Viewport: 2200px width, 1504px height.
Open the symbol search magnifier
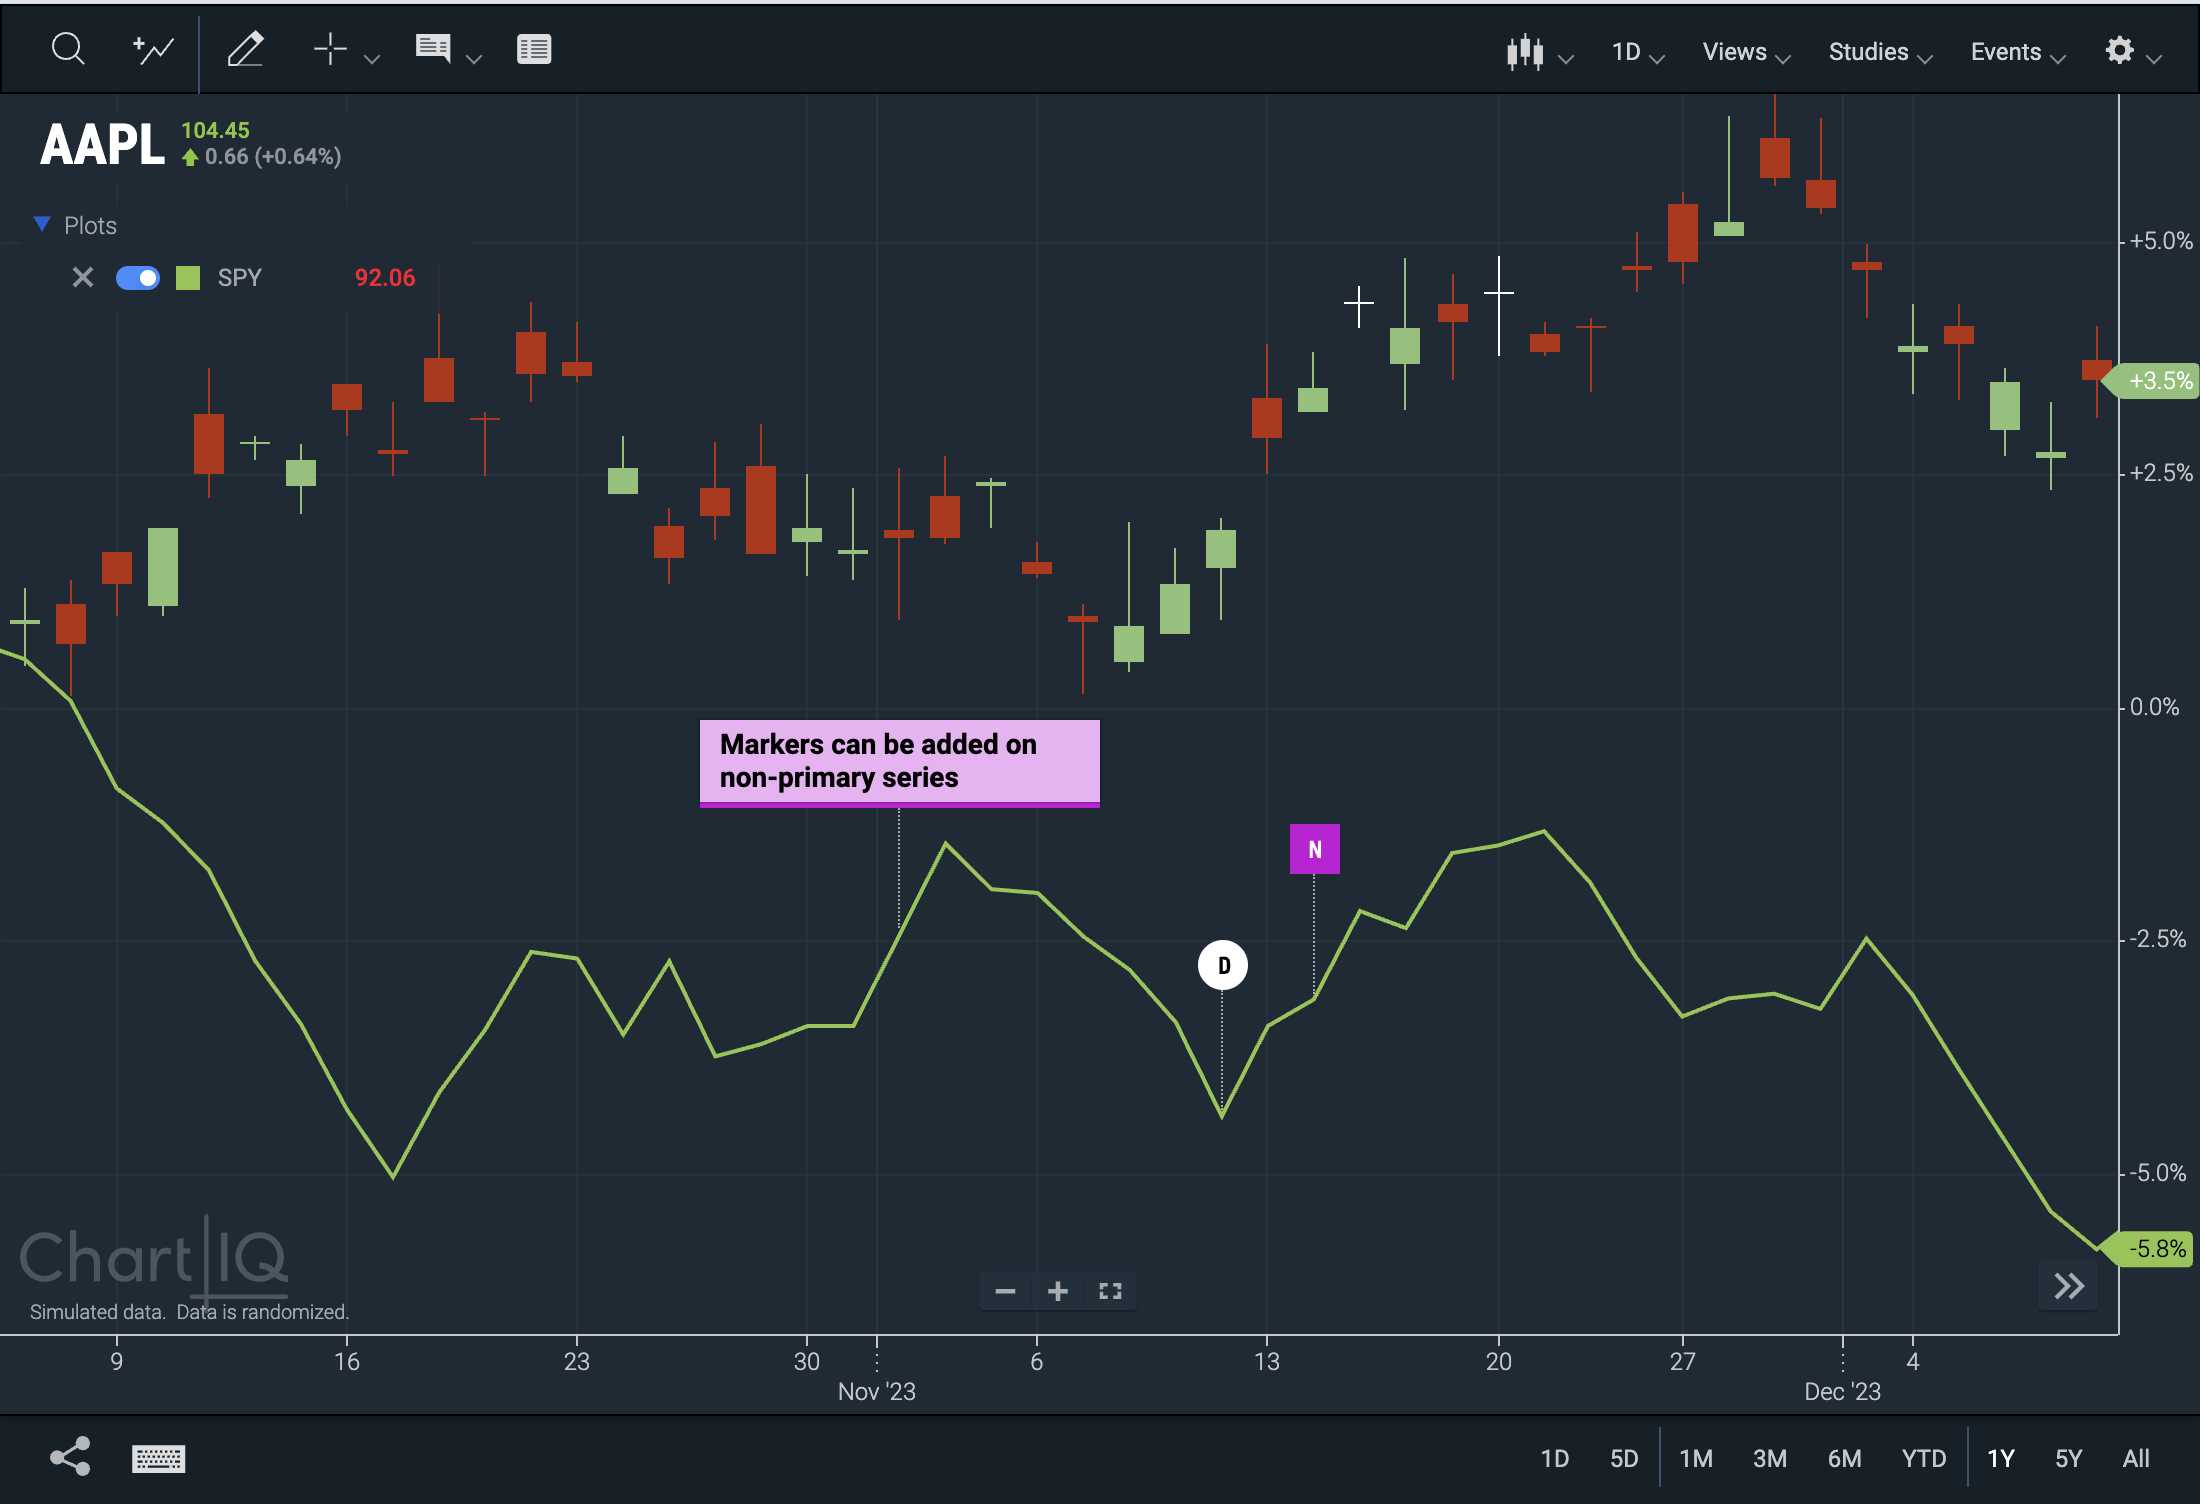[x=68, y=49]
